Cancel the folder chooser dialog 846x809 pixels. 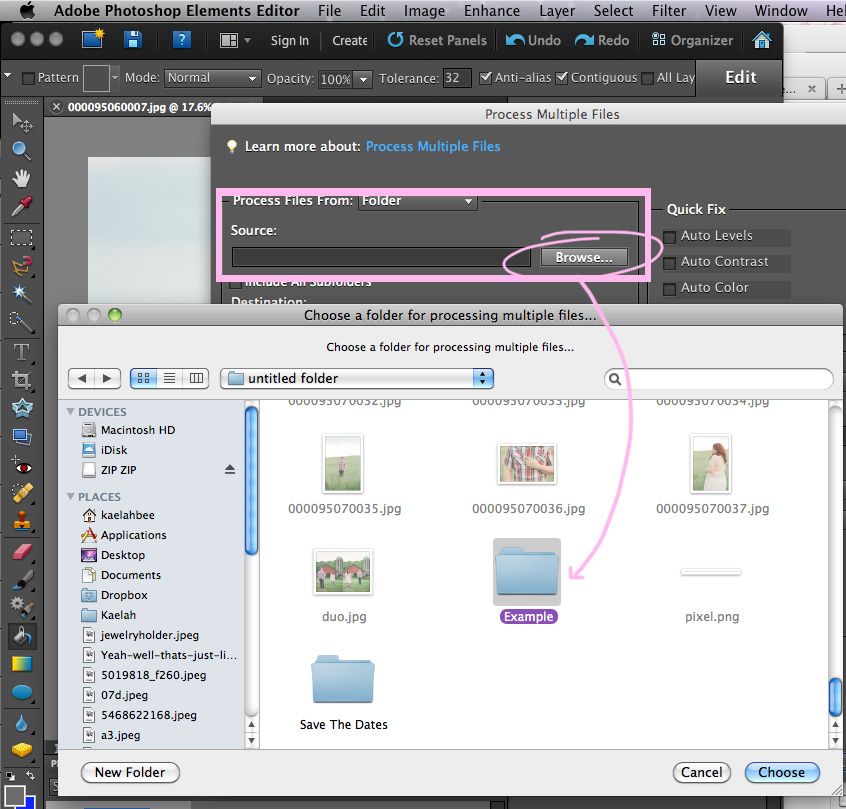coord(701,772)
